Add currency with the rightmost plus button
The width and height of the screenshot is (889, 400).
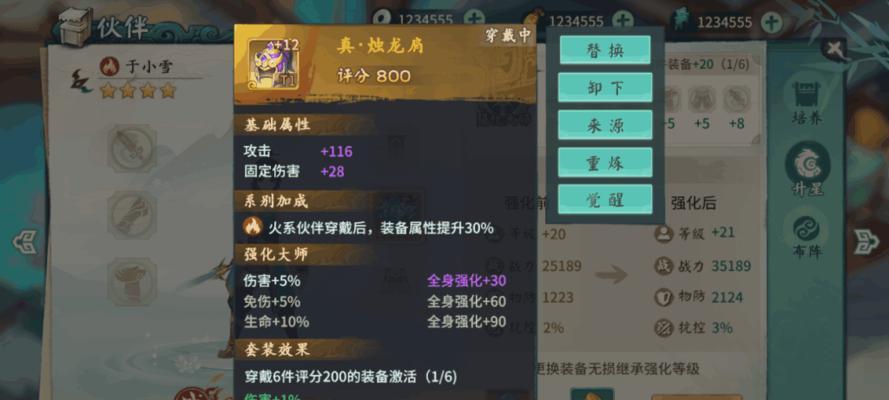771,22
